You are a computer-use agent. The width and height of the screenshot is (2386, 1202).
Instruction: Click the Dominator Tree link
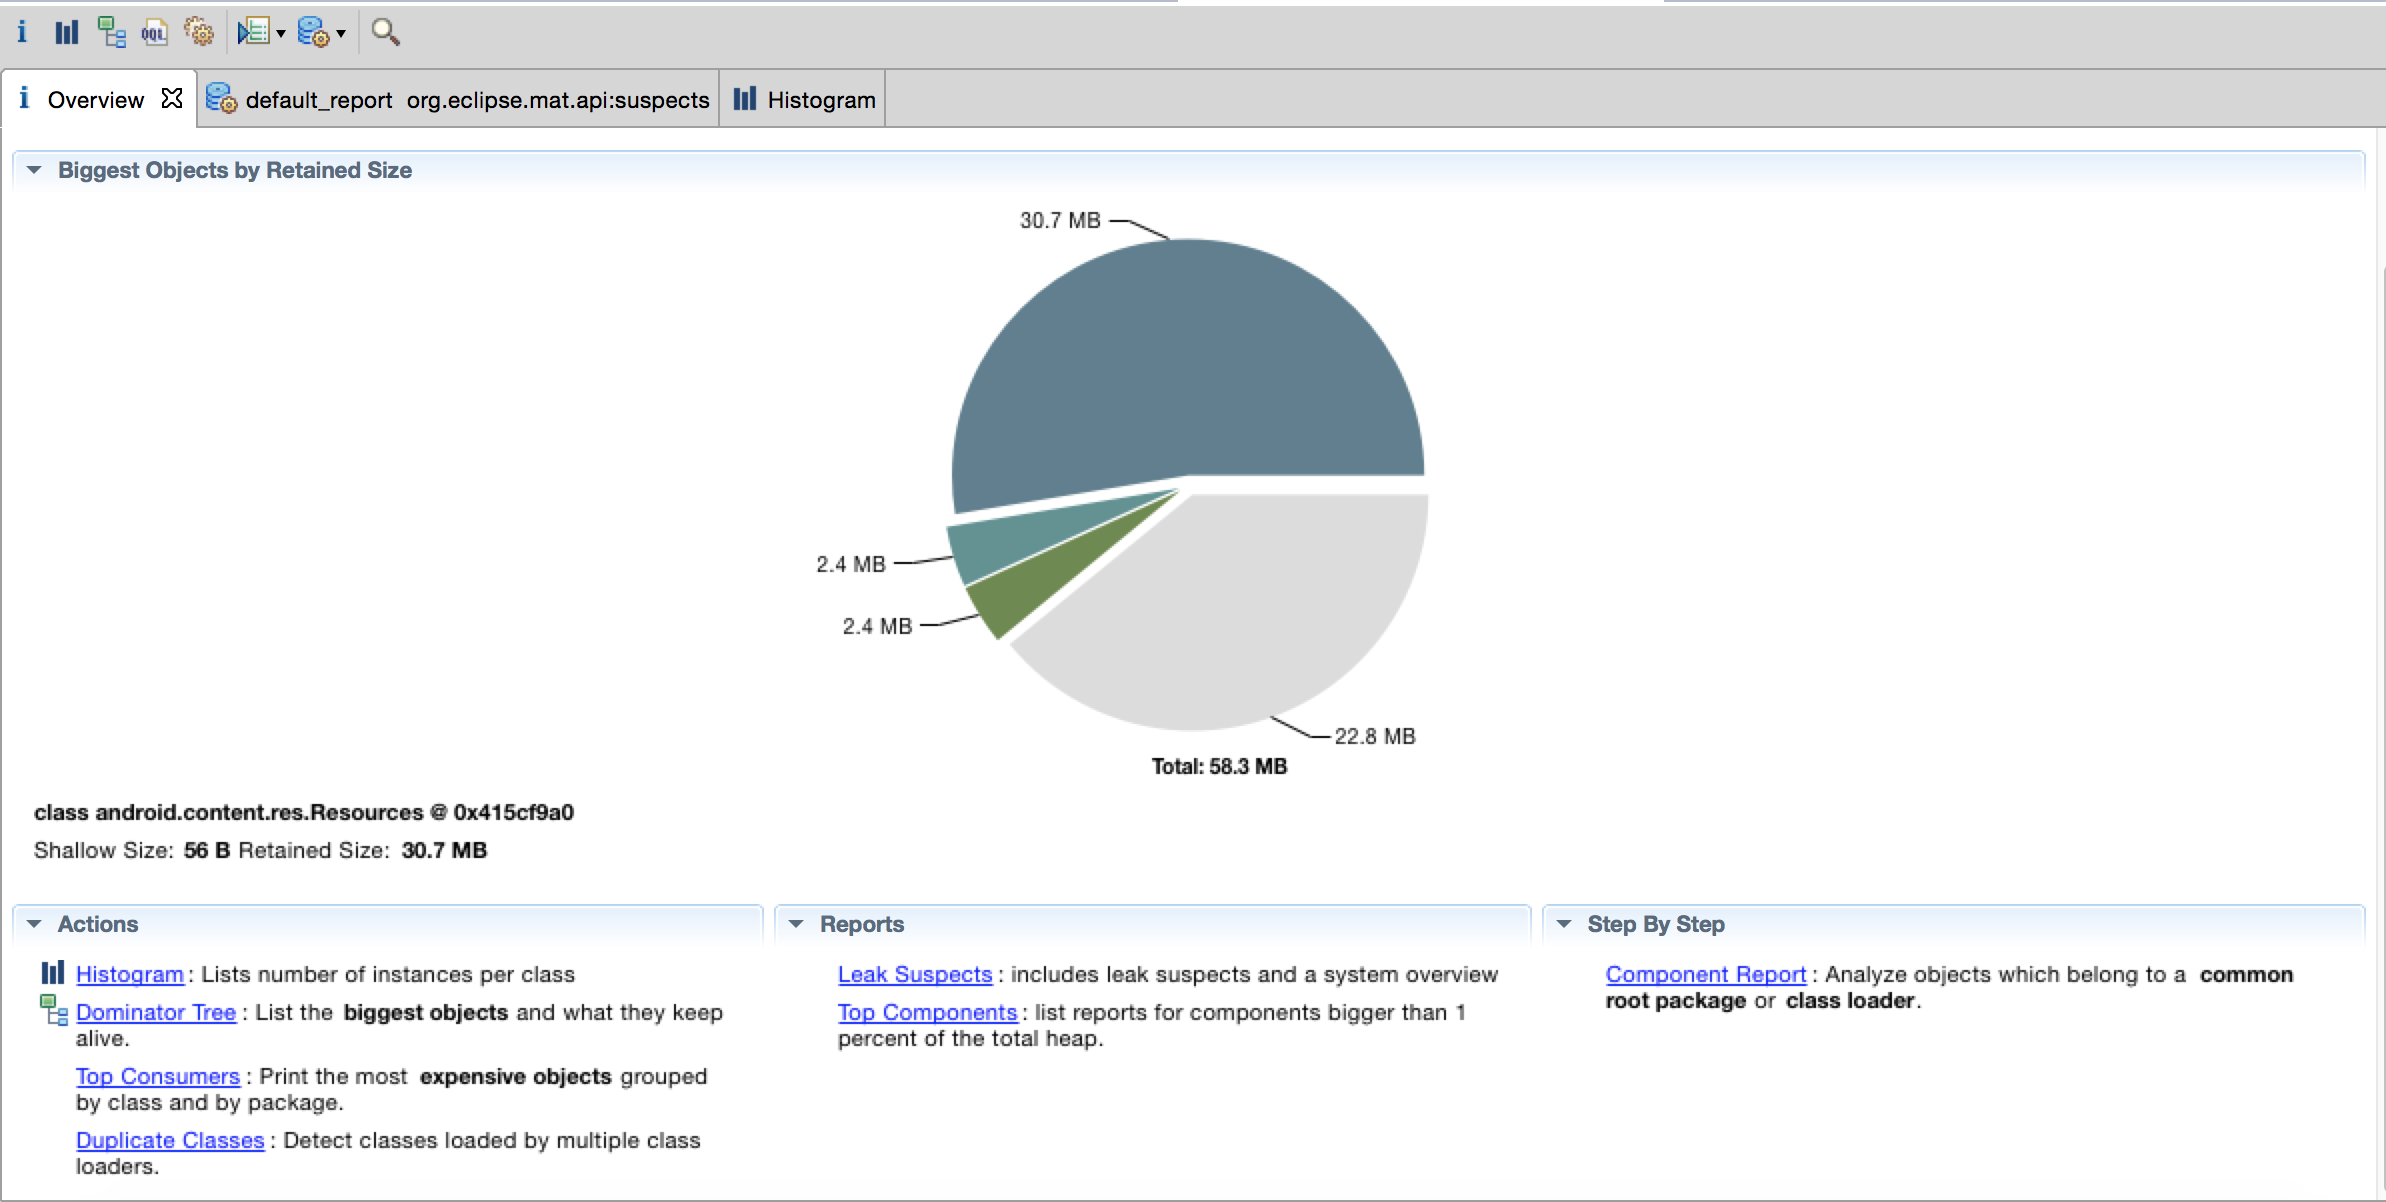[x=156, y=1012]
